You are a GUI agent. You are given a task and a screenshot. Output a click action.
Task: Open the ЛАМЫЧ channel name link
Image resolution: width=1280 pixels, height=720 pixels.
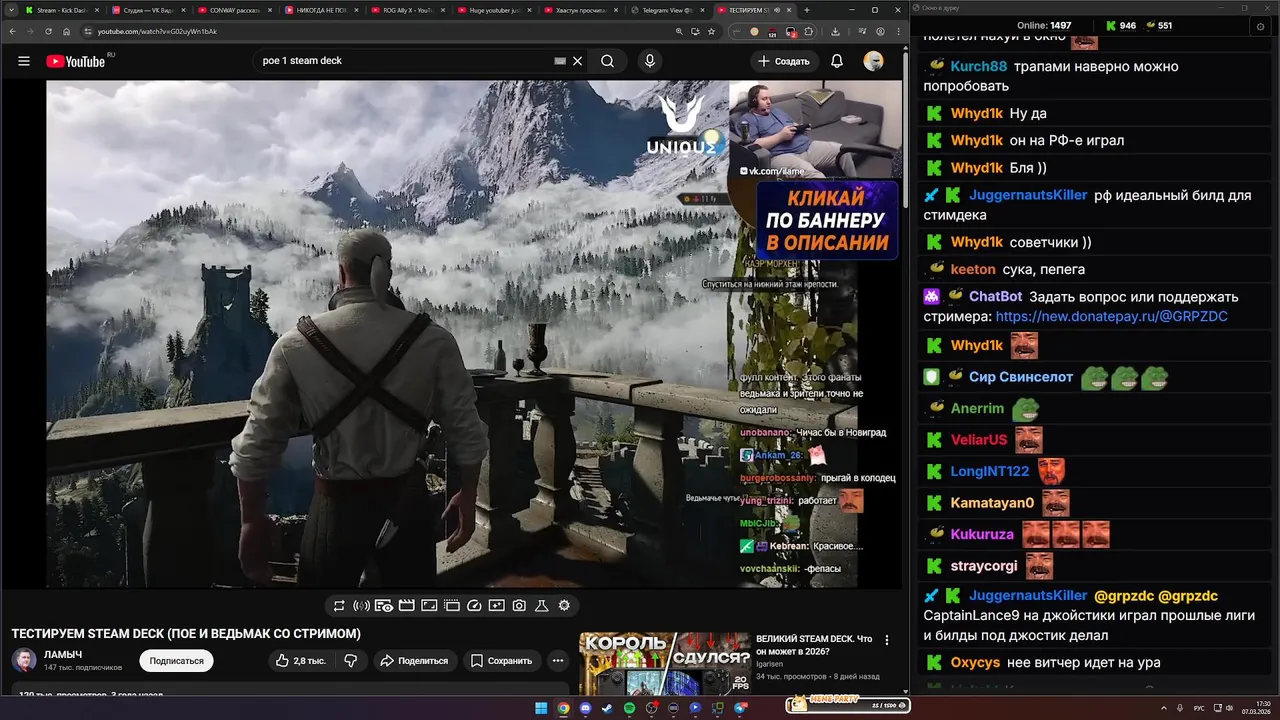click(63, 654)
